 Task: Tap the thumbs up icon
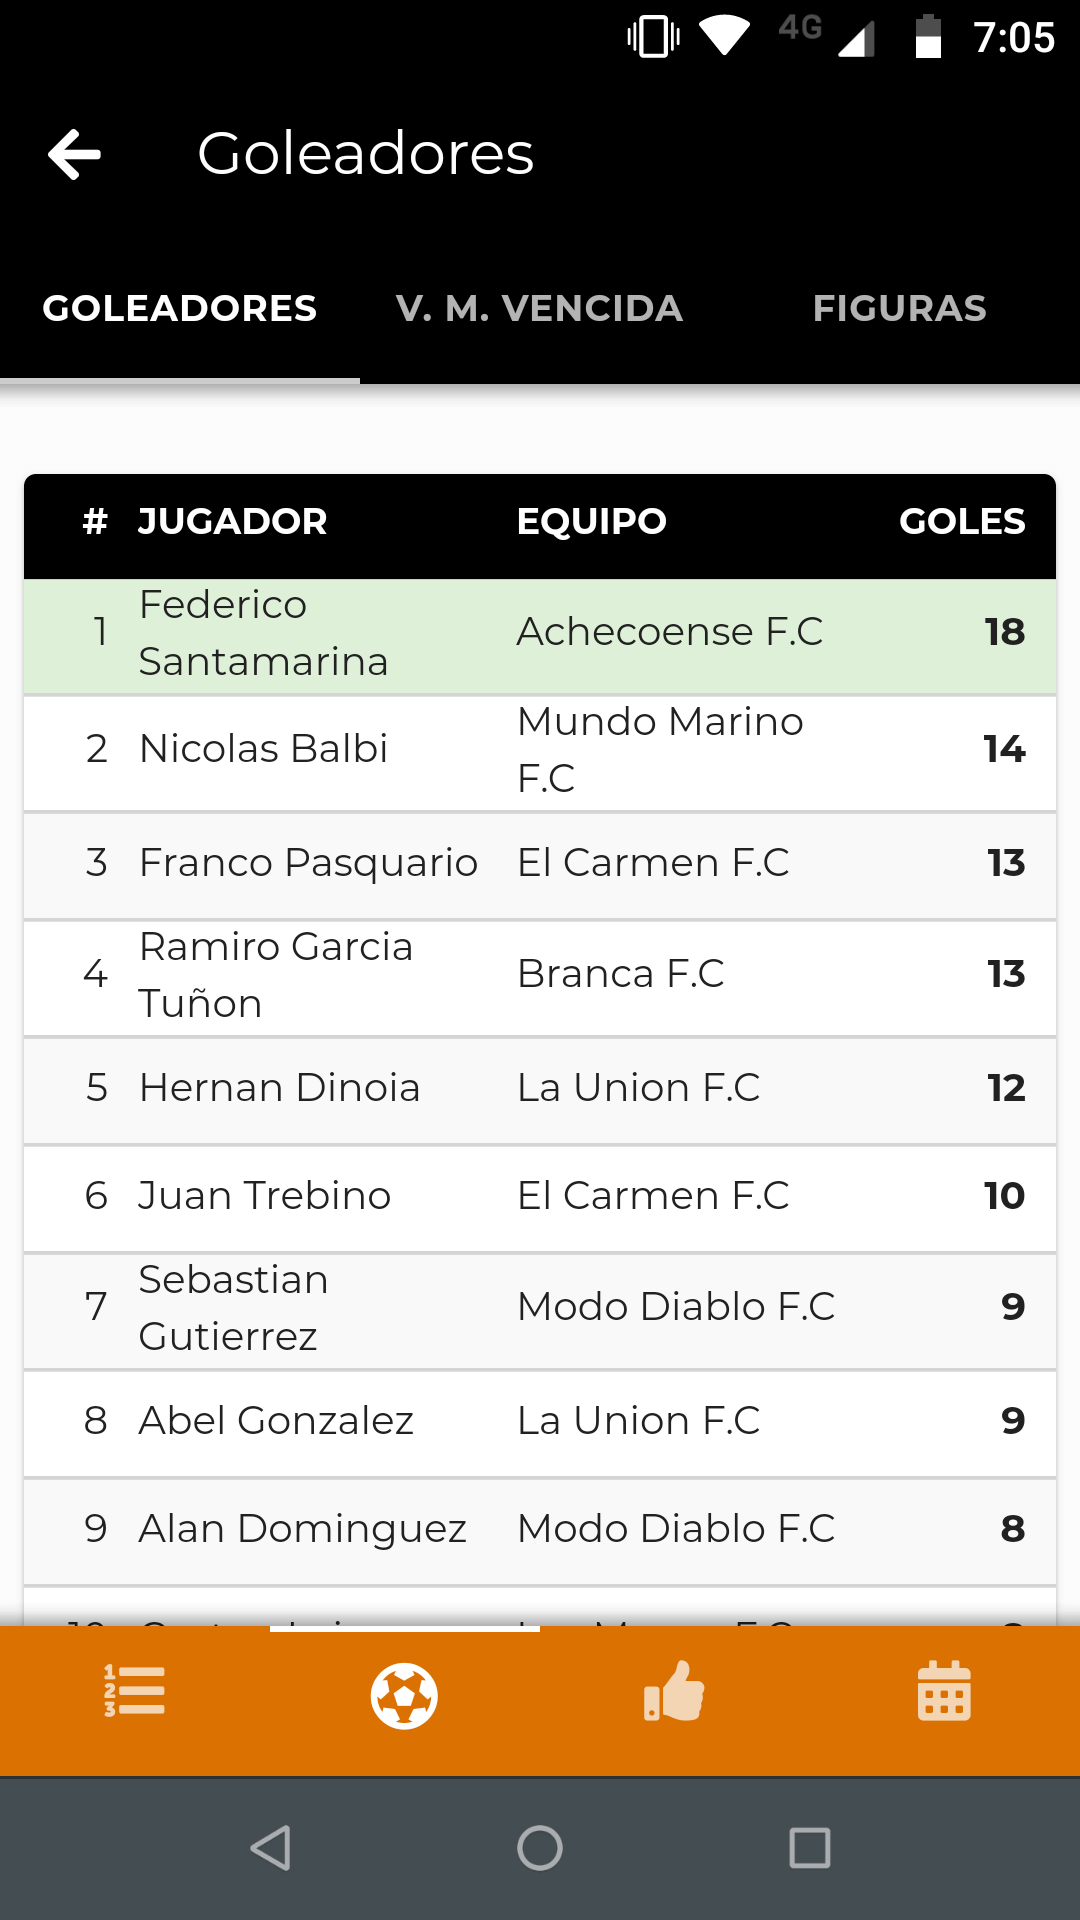point(674,1692)
